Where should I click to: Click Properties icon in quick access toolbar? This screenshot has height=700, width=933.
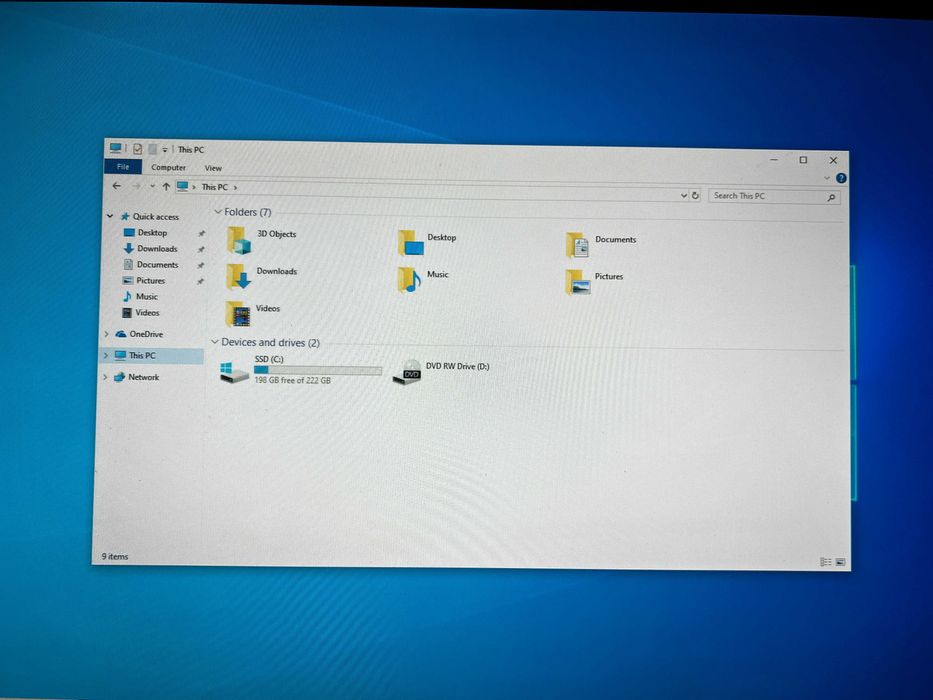[x=137, y=149]
